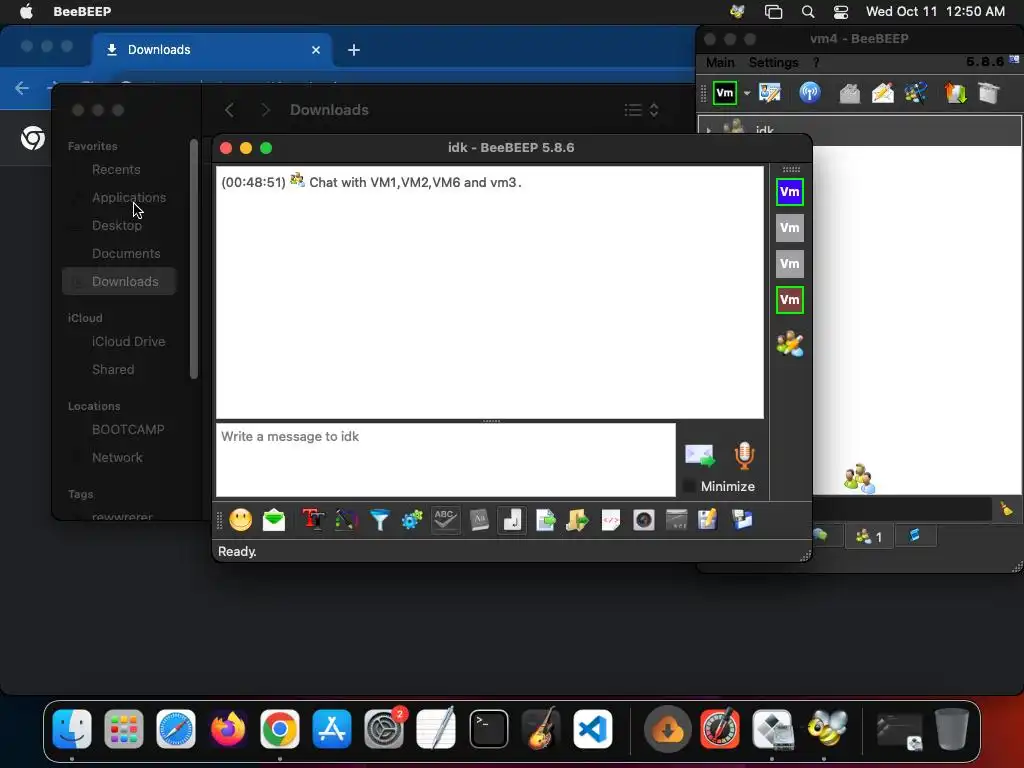1024x768 pixels.
Task: Type in the Write a message to idk field
Action: pos(445,460)
